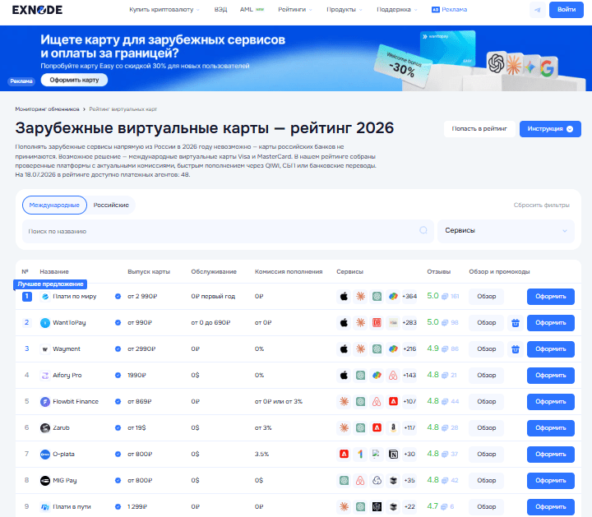
Task: Click Оформить for MIG Pay
Action: [x=550, y=480]
